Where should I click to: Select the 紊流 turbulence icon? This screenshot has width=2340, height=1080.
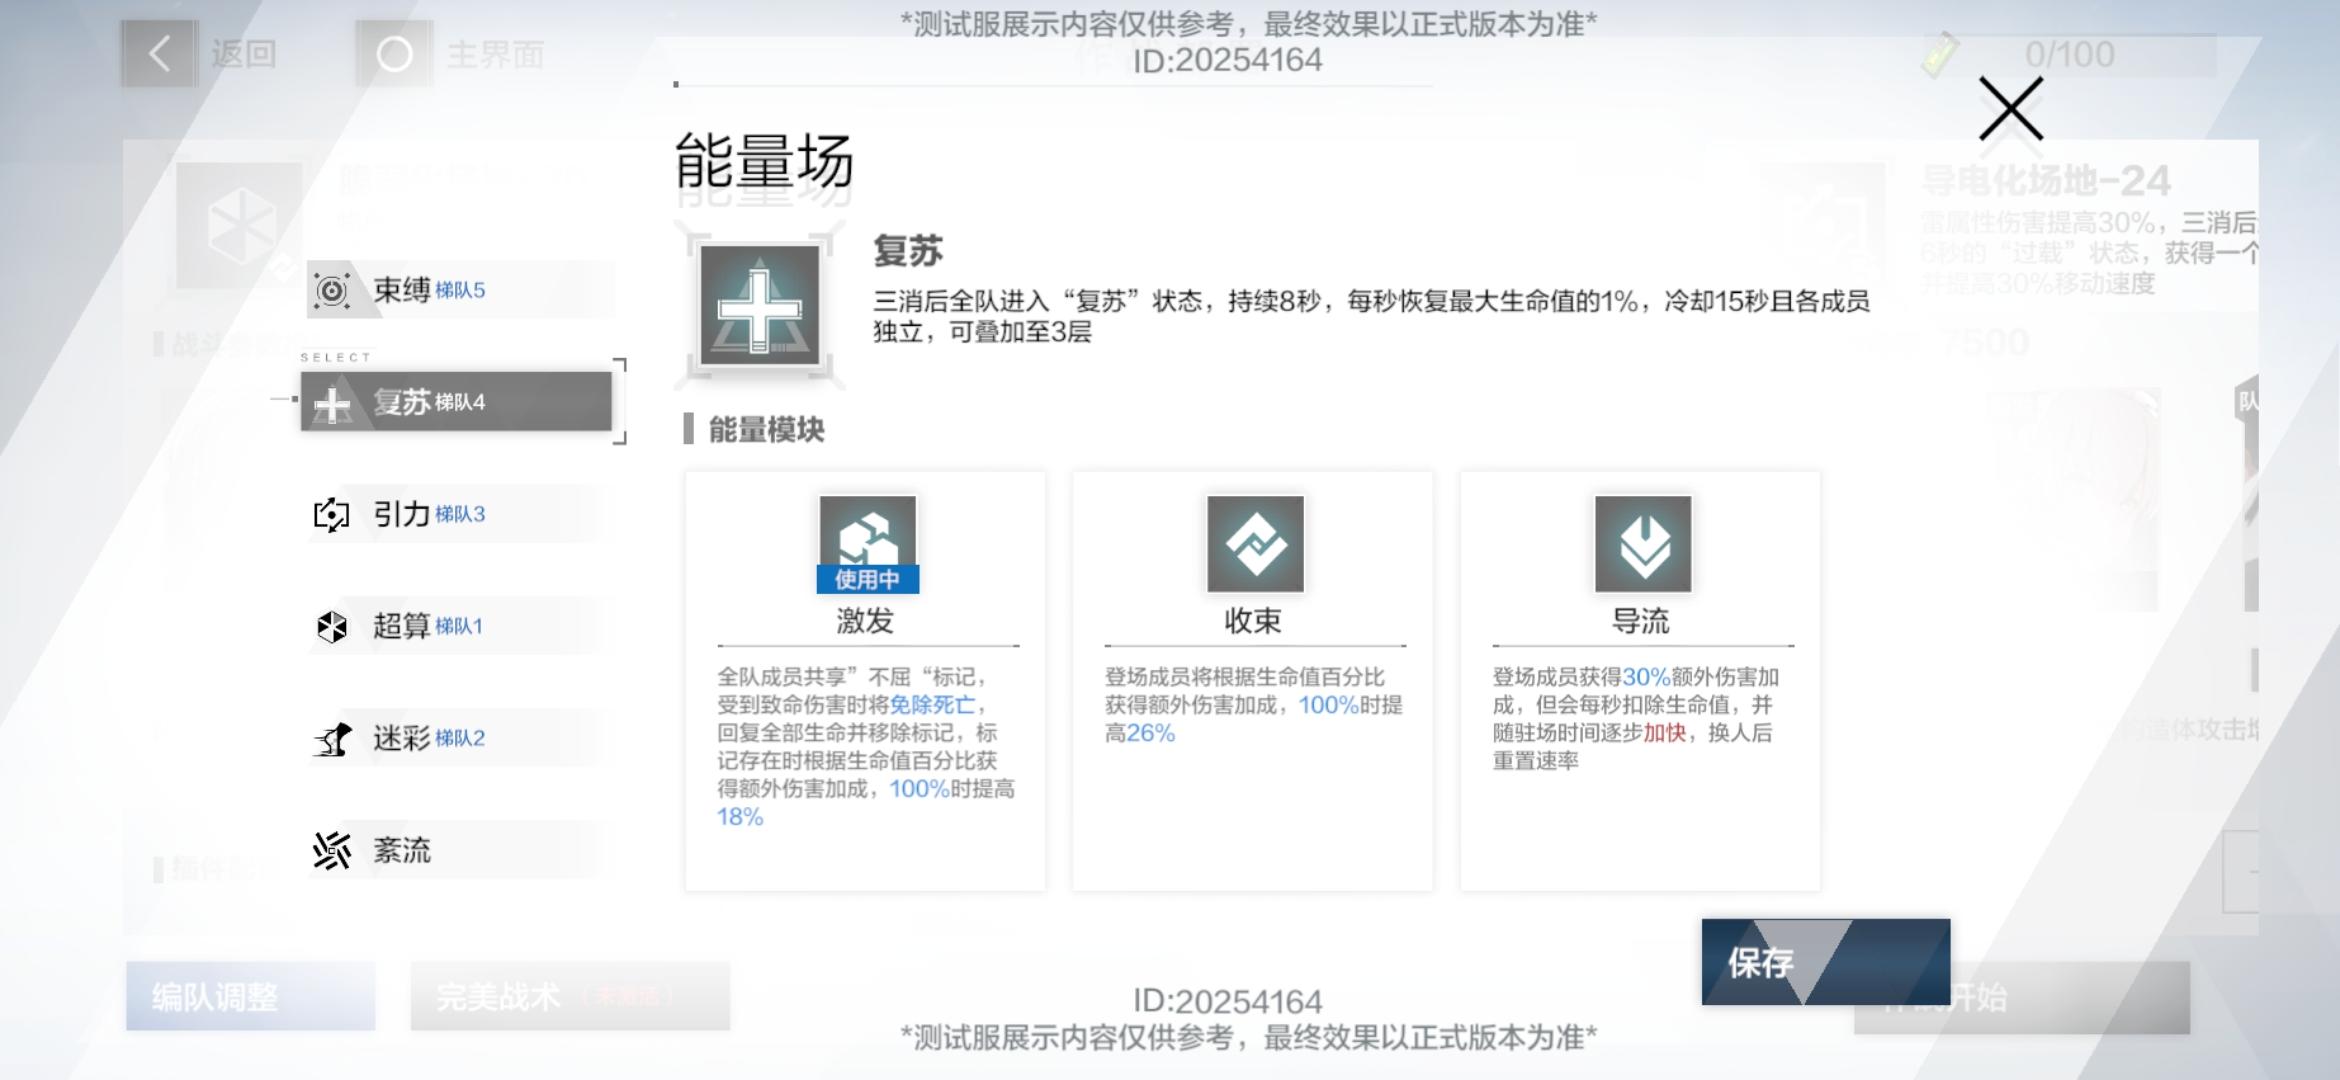331,851
